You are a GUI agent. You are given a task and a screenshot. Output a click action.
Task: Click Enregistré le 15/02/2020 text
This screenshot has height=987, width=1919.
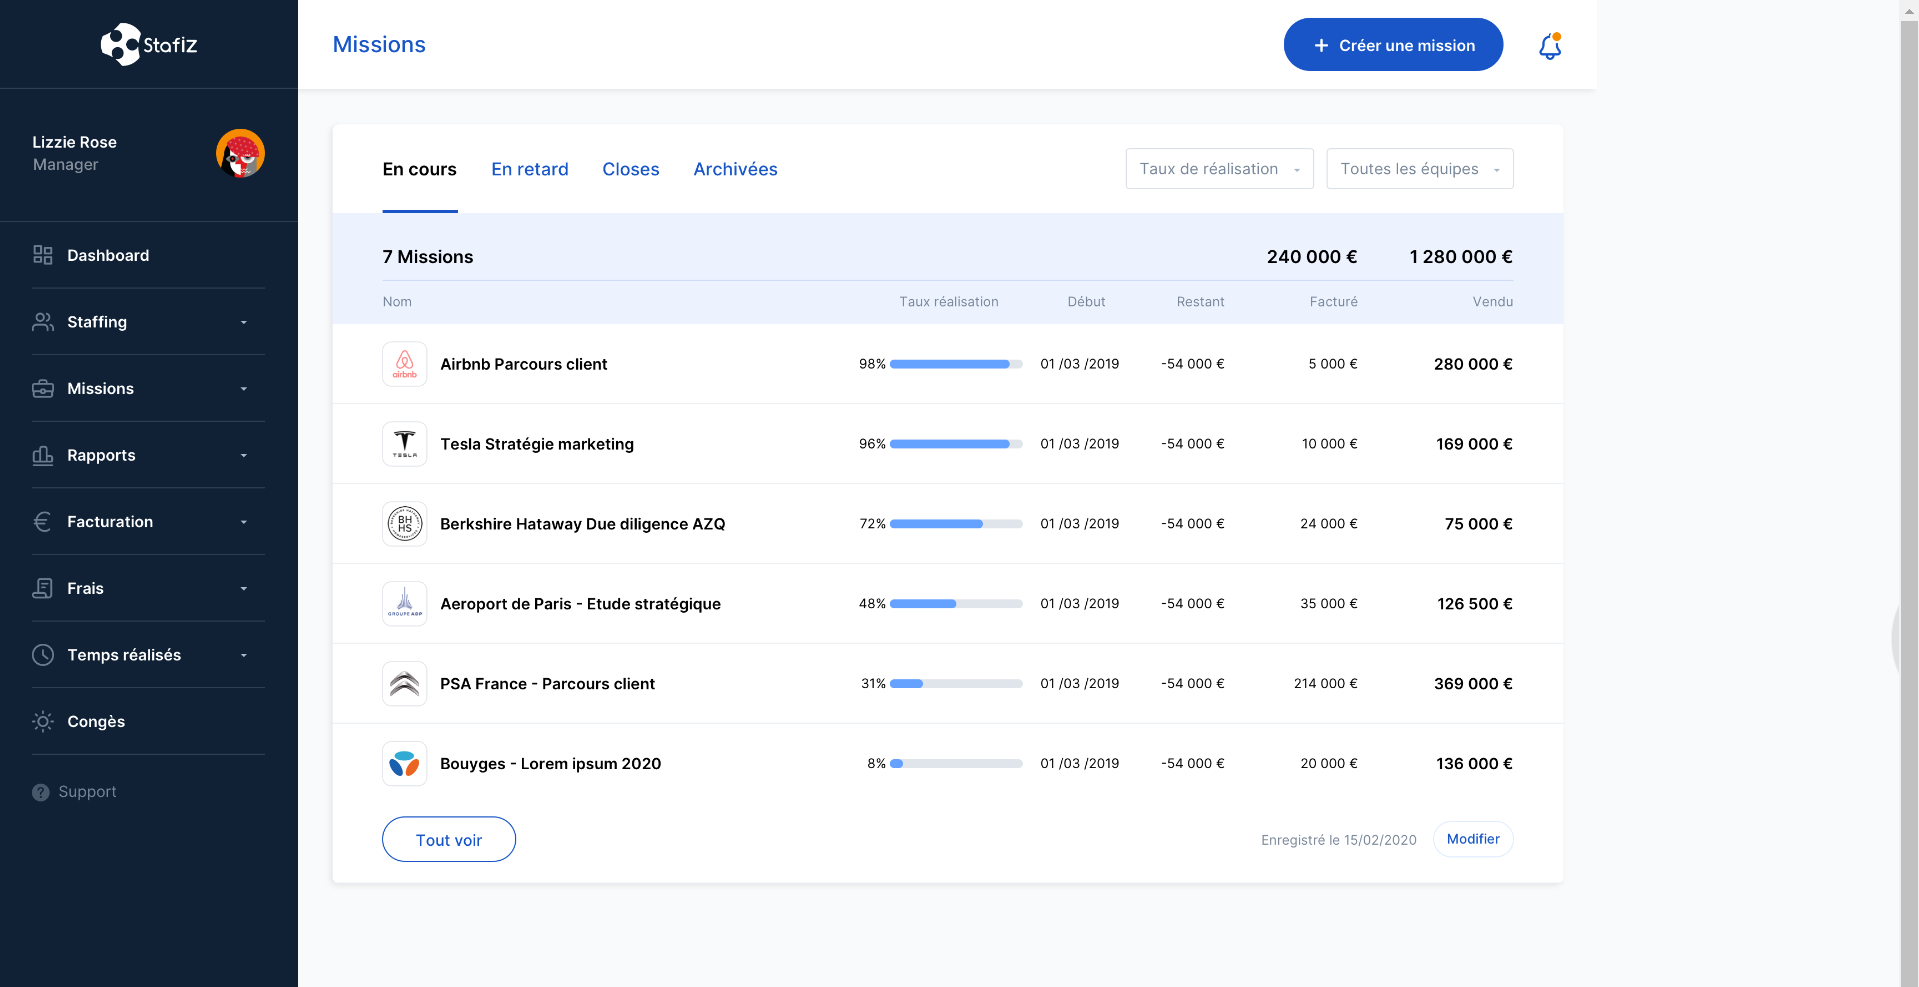(1339, 840)
